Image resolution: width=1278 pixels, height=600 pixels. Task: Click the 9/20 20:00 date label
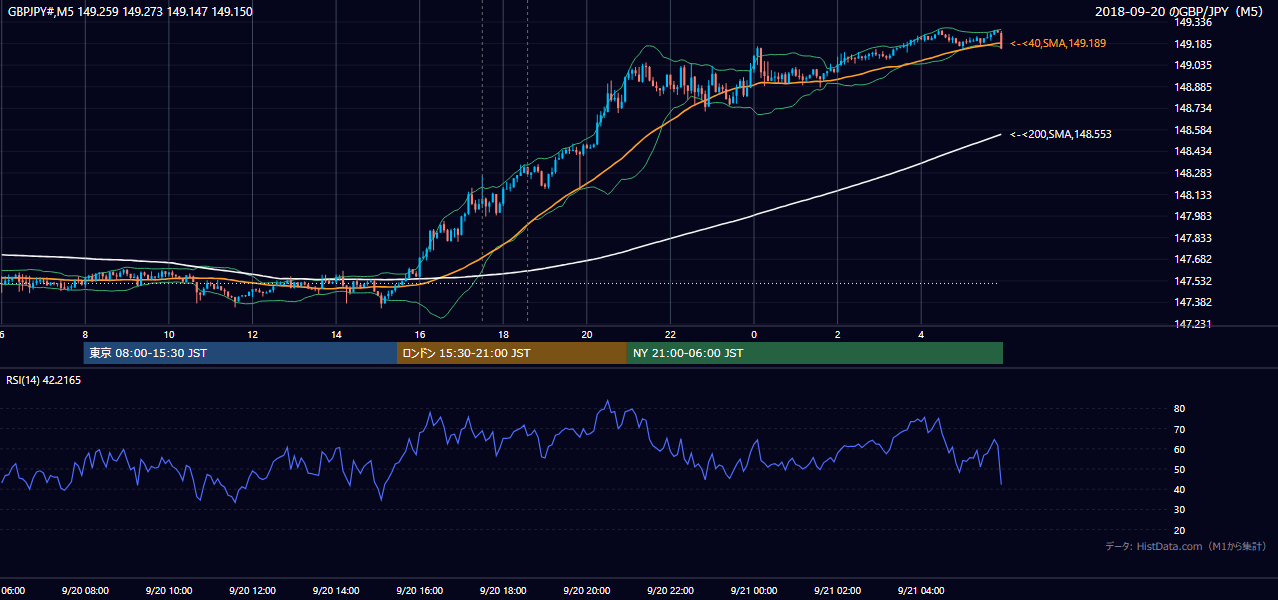tap(586, 591)
